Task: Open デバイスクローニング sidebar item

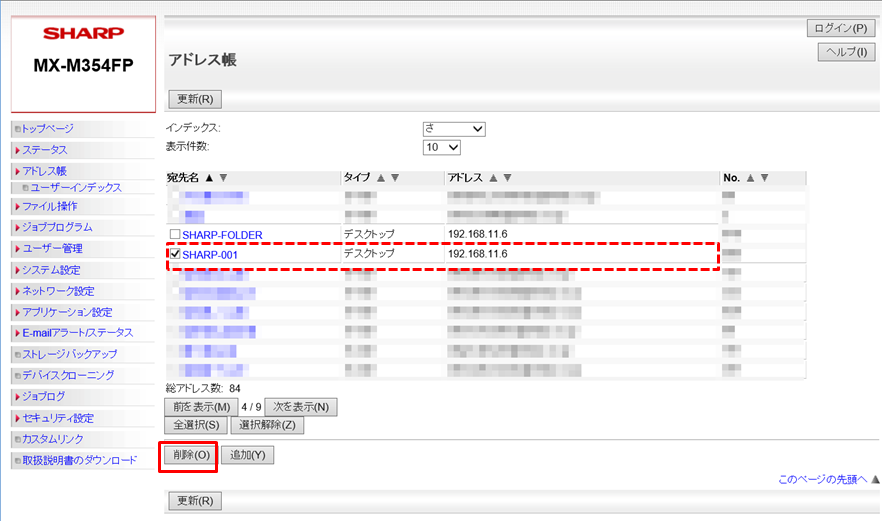Action: pyautogui.click(x=68, y=375)
